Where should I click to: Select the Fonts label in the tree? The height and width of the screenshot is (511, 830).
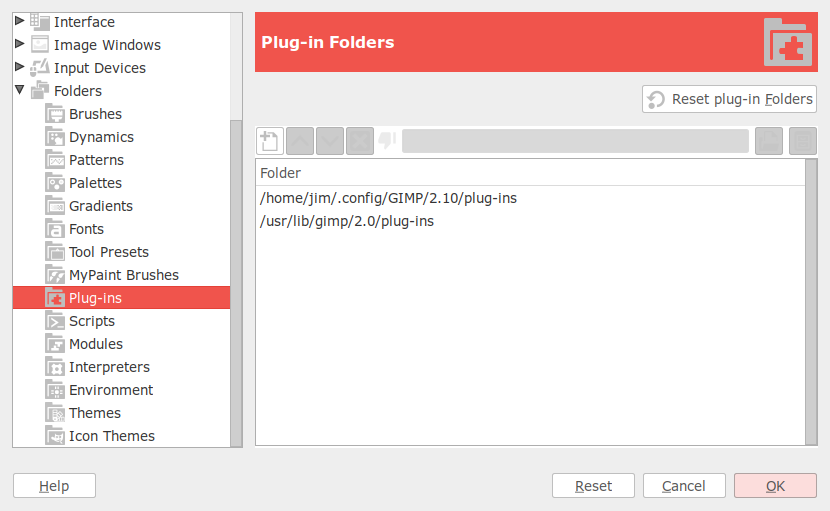[86, 229]
